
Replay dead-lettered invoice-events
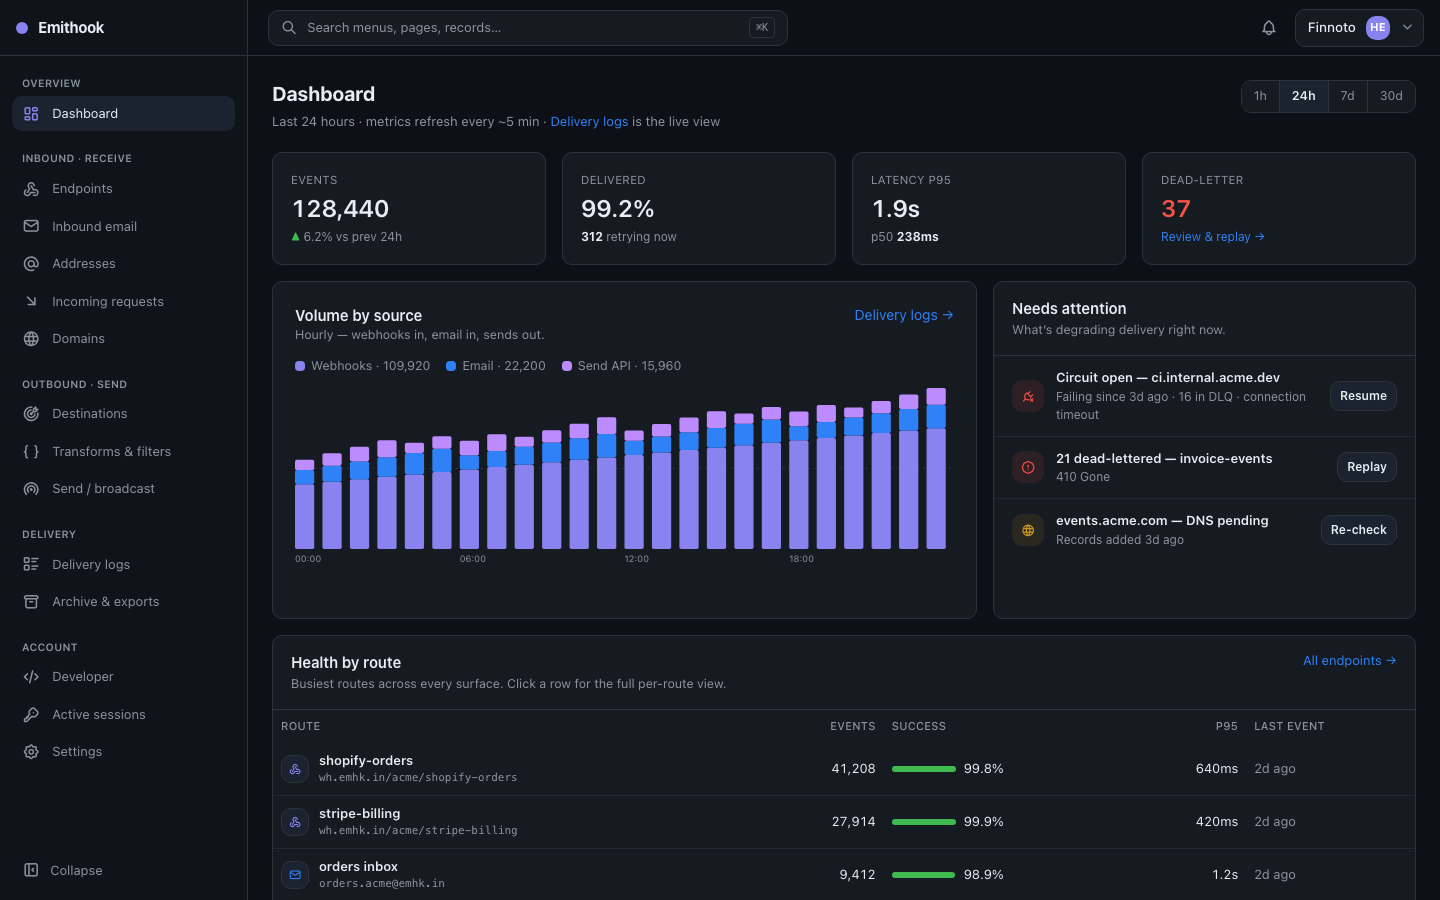click(1366, 467)
